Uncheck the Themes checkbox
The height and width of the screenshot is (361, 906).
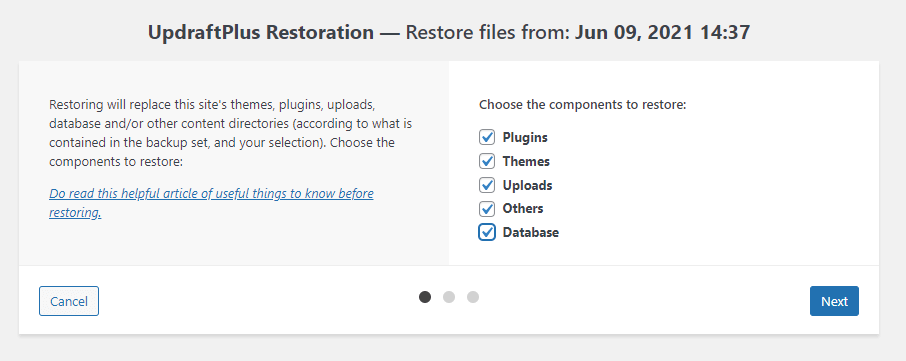[x=487, y=161]
